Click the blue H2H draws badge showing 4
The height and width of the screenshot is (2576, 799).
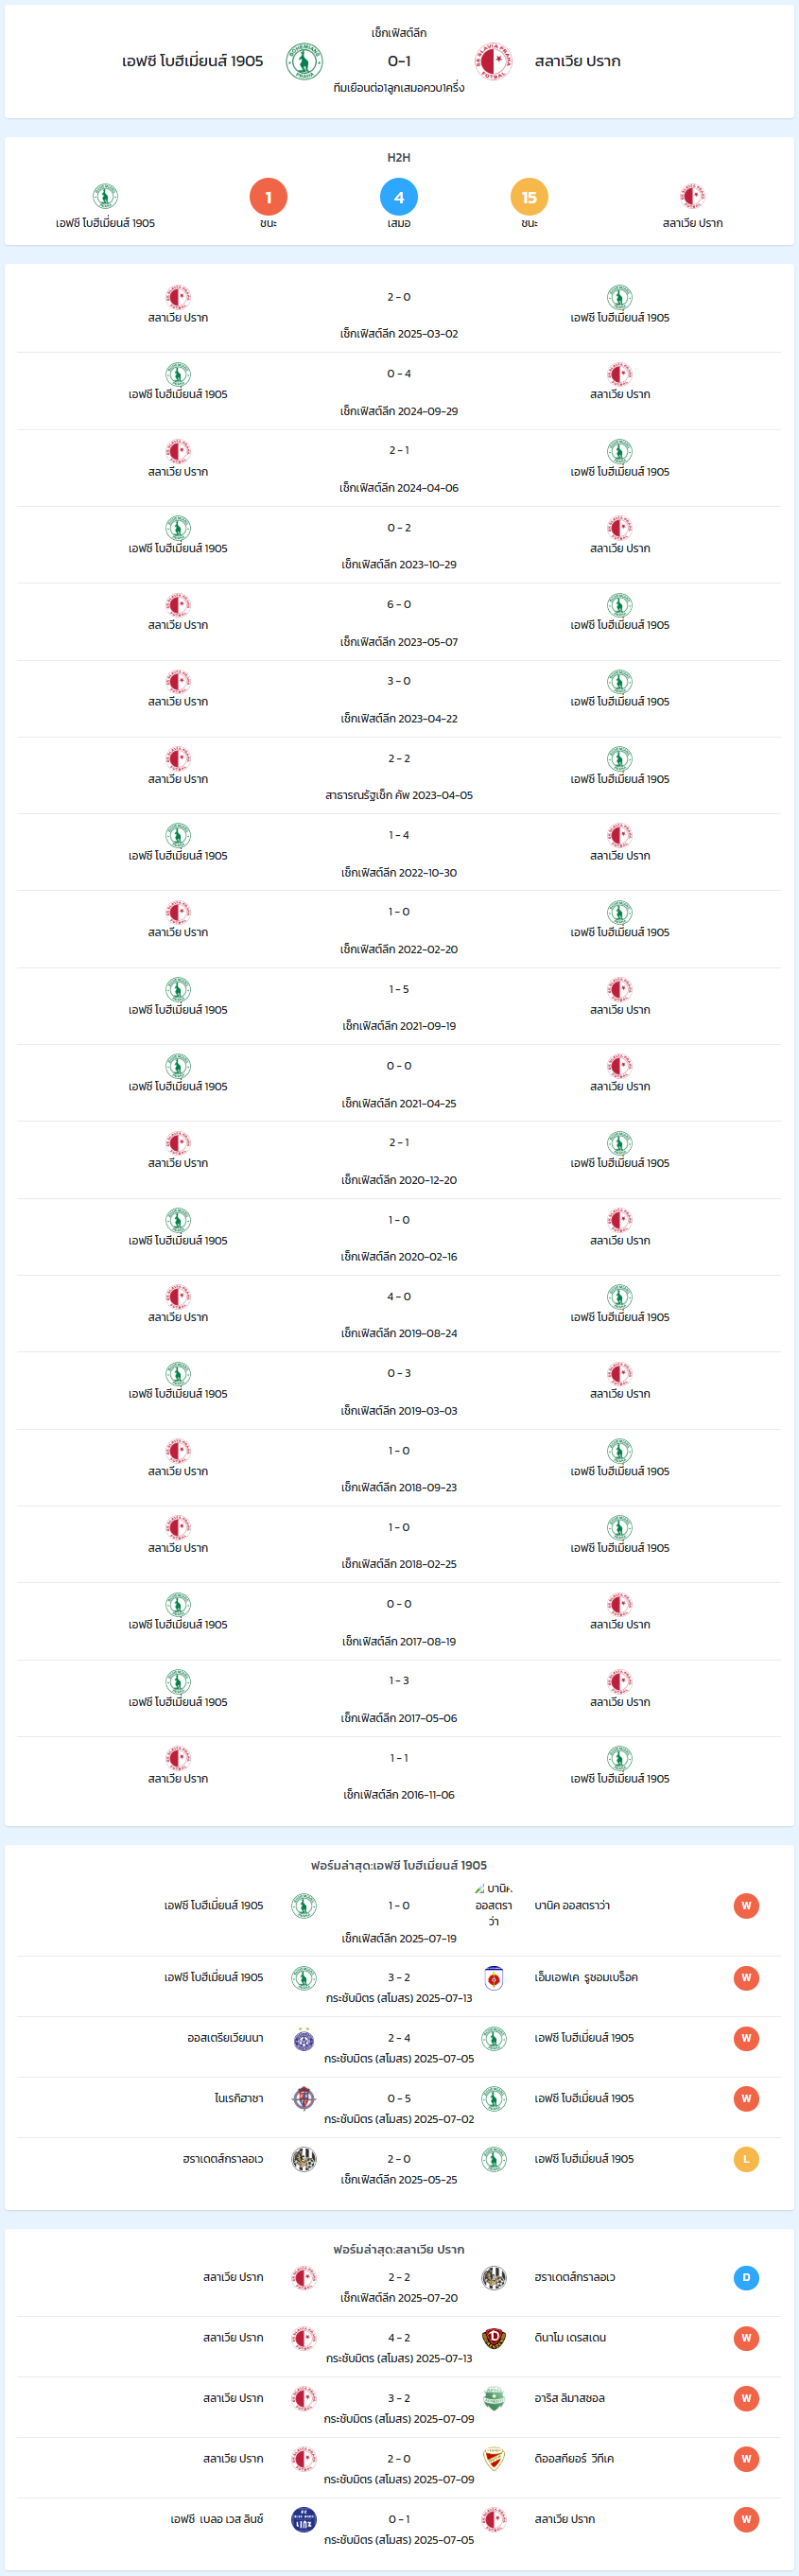point(399,197)
